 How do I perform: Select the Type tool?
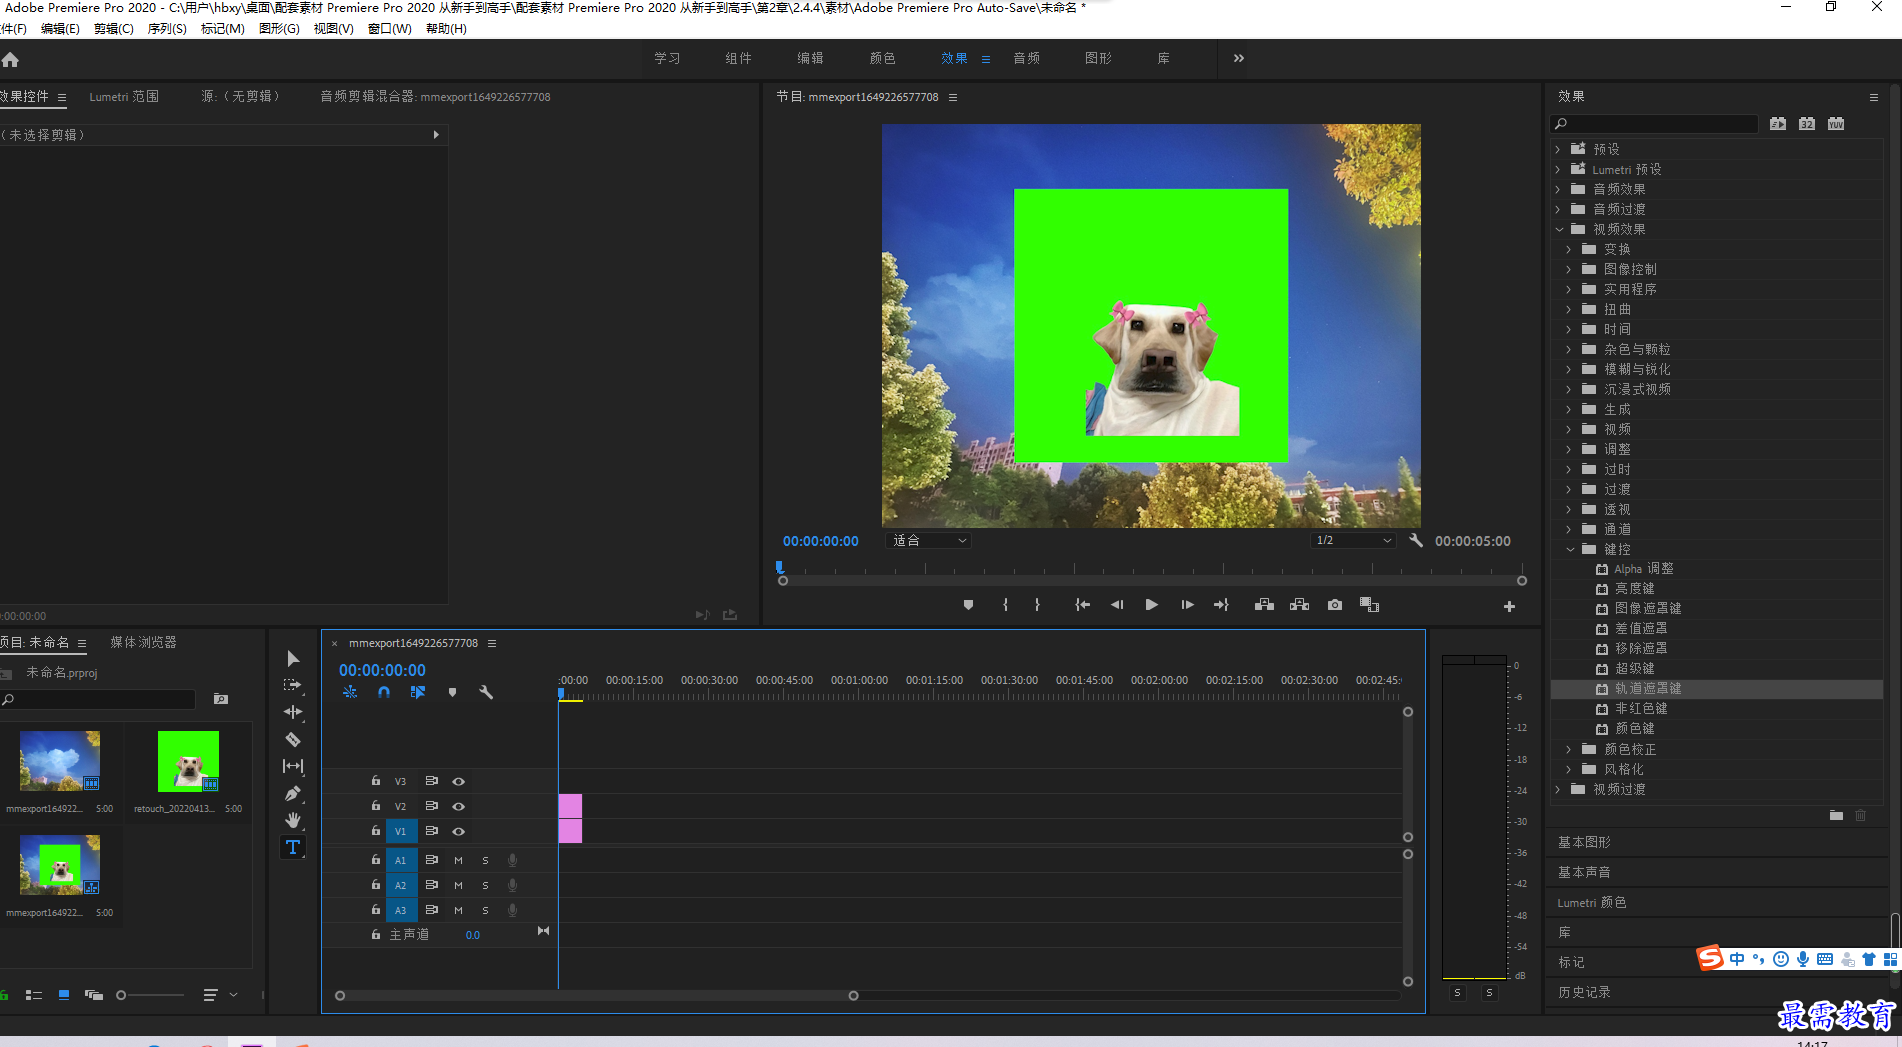tap(292, 847)
